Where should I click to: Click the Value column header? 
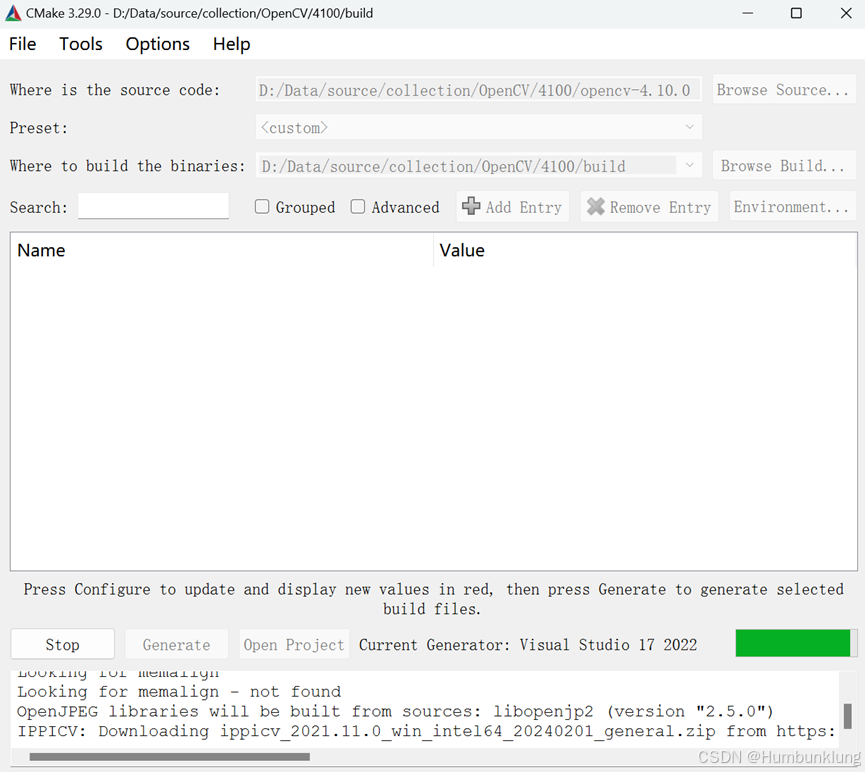[x=645, y=250]
